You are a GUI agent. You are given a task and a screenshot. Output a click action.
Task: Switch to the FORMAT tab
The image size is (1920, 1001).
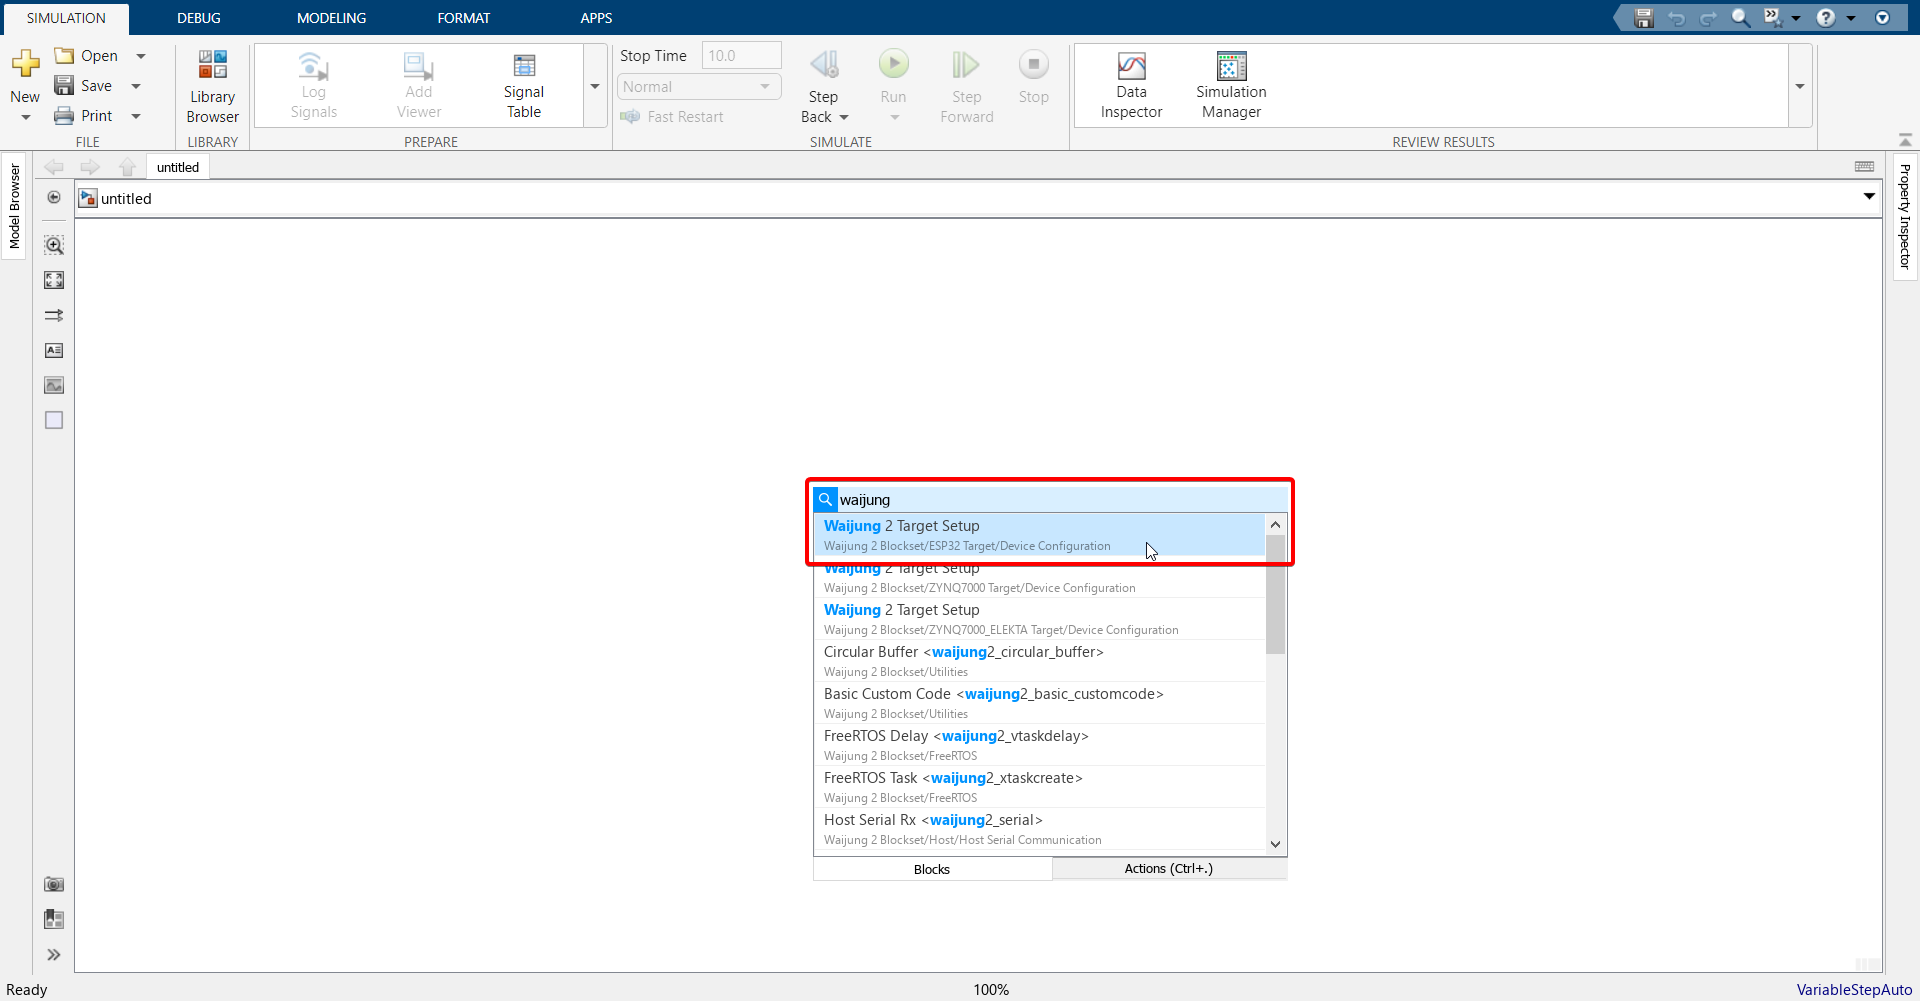click(x=463, y=18)
